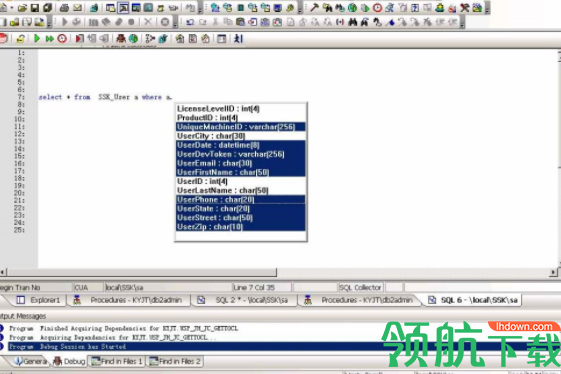Screen dimensions: 561x374
Task: Switch to the SQL 2 * tab
Action: (x=243, y=300)
